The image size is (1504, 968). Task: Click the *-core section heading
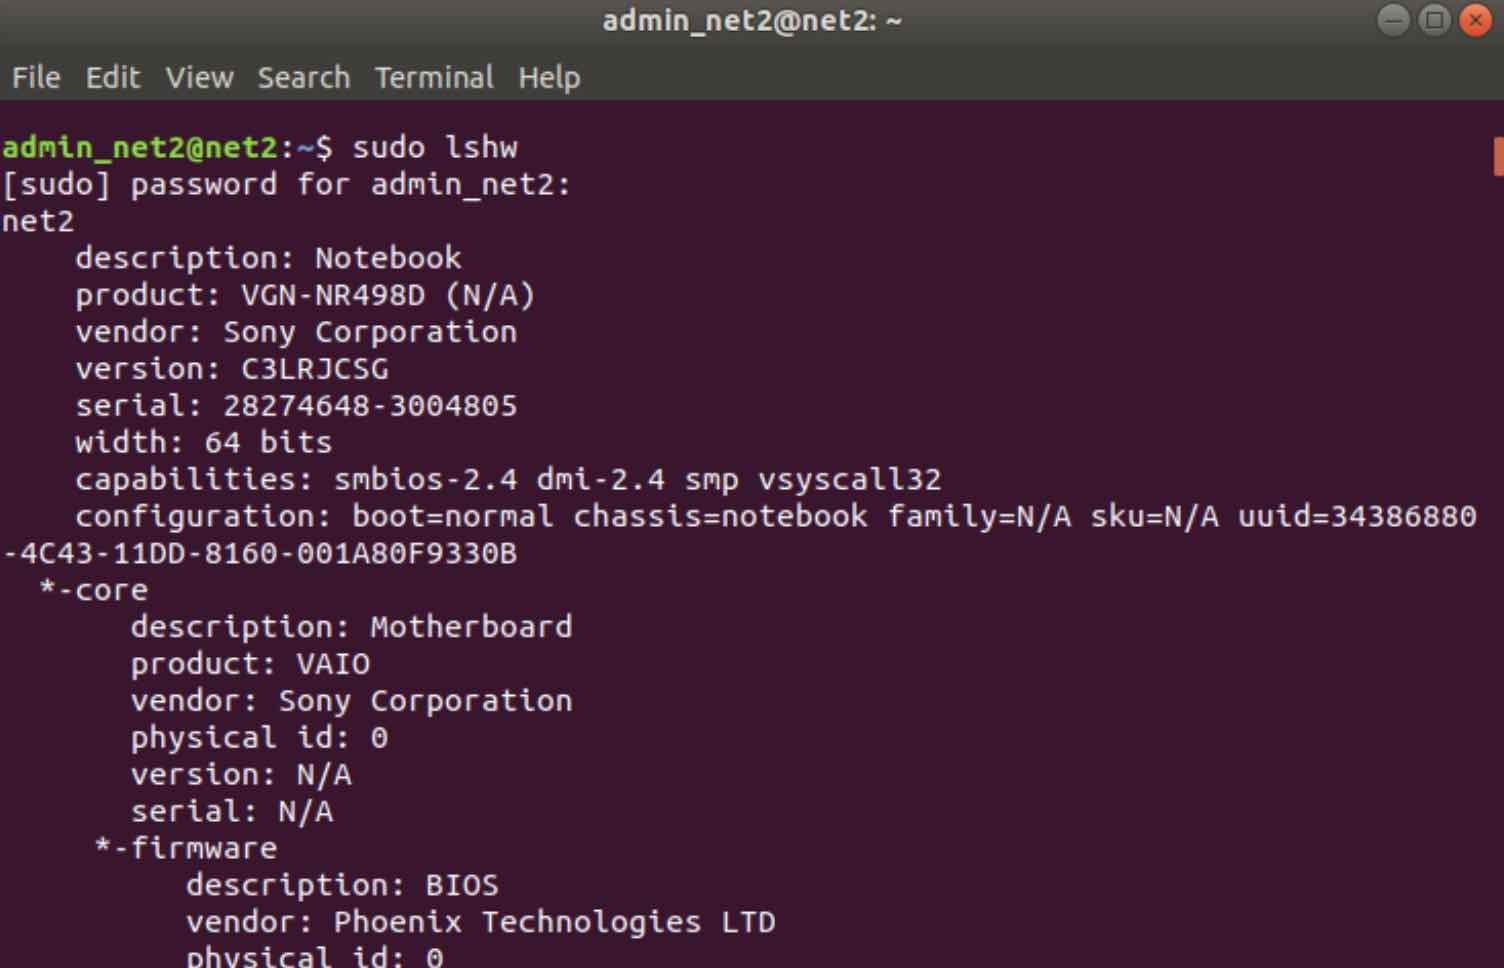93,590
